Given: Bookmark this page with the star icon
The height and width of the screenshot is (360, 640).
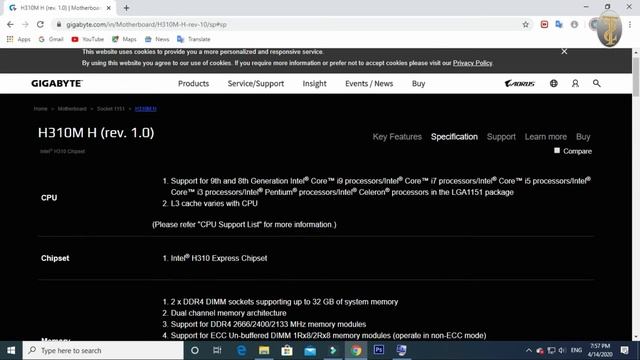Looking at the screenshot, I should [x=525, y=24].
